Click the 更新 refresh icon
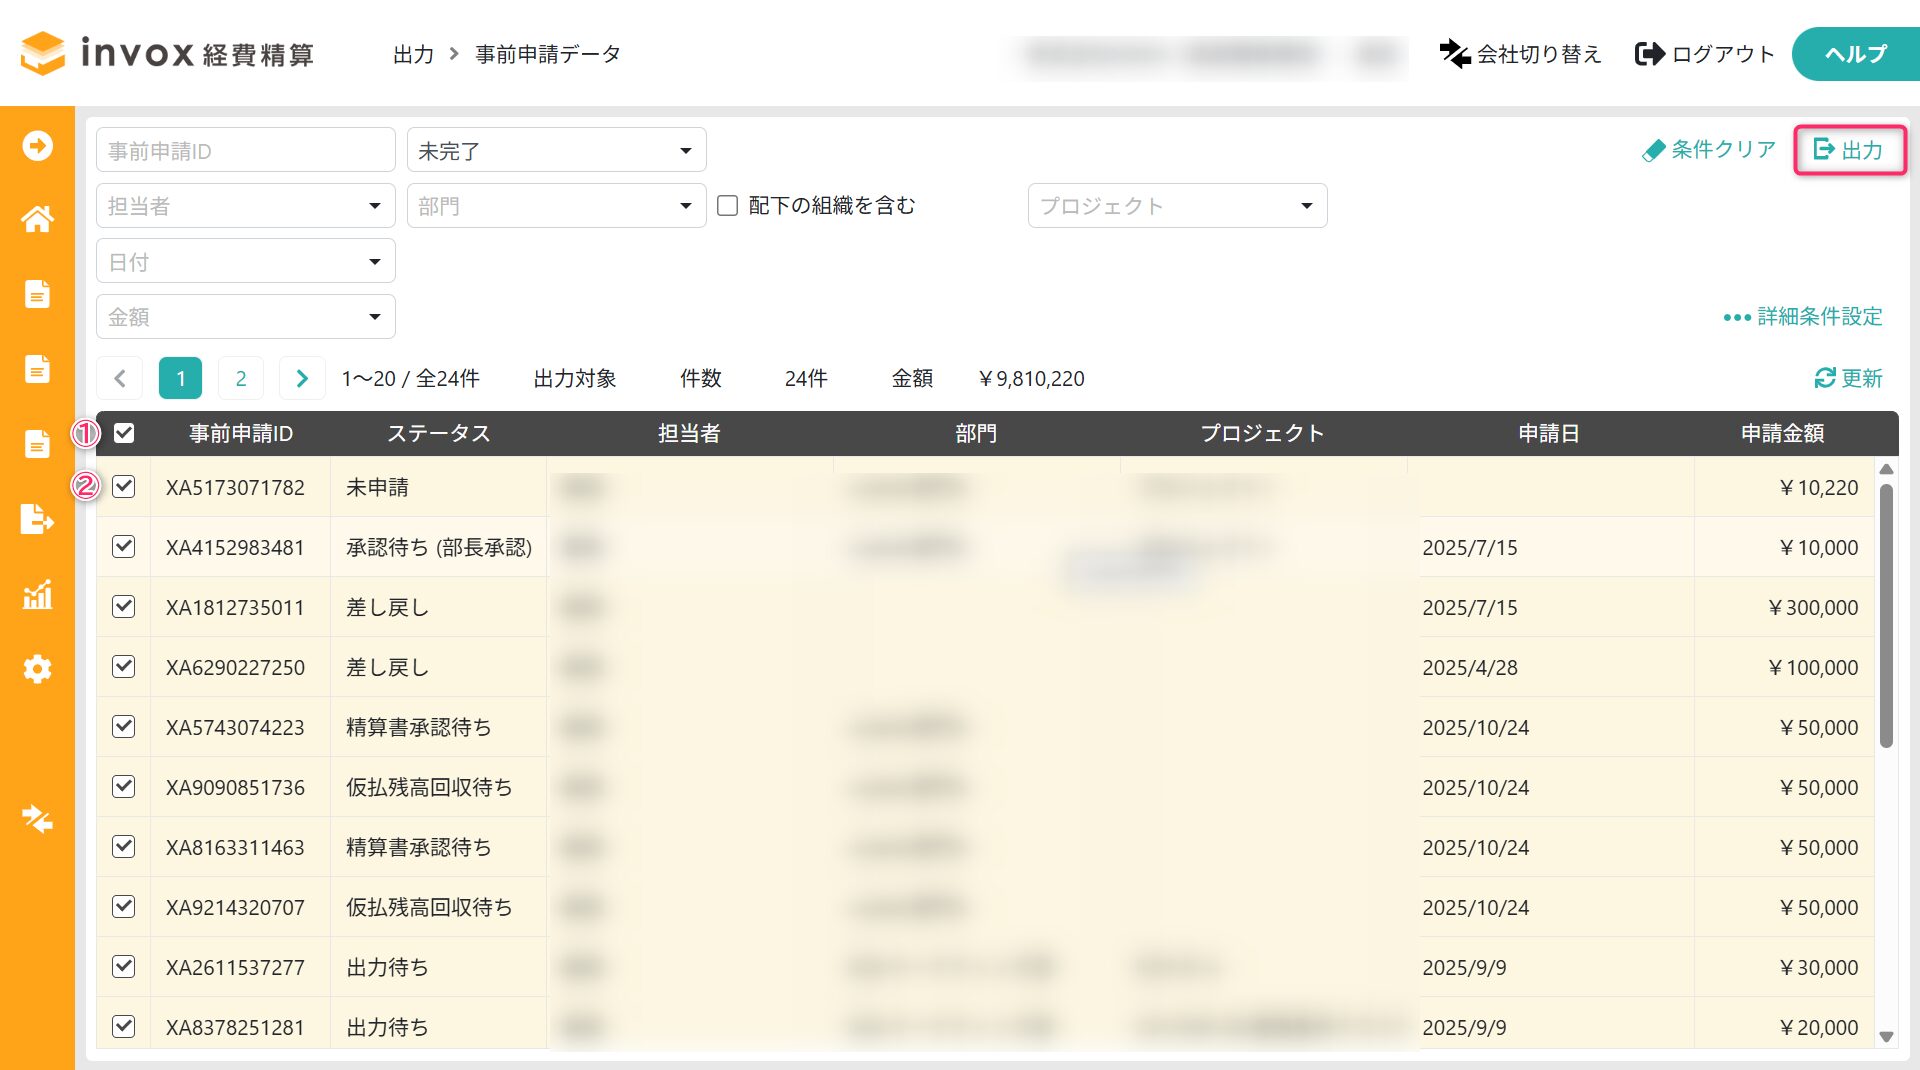Image resolution: width=1920 pixels, height=1070 pixels. pyautogui.click(x=1825, y=378)
